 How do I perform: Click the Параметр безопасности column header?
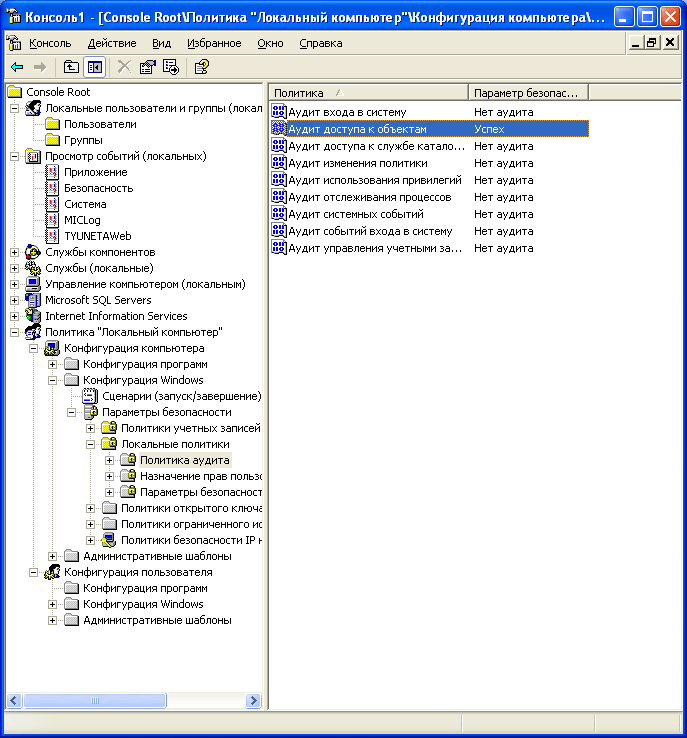click(527, 92)
